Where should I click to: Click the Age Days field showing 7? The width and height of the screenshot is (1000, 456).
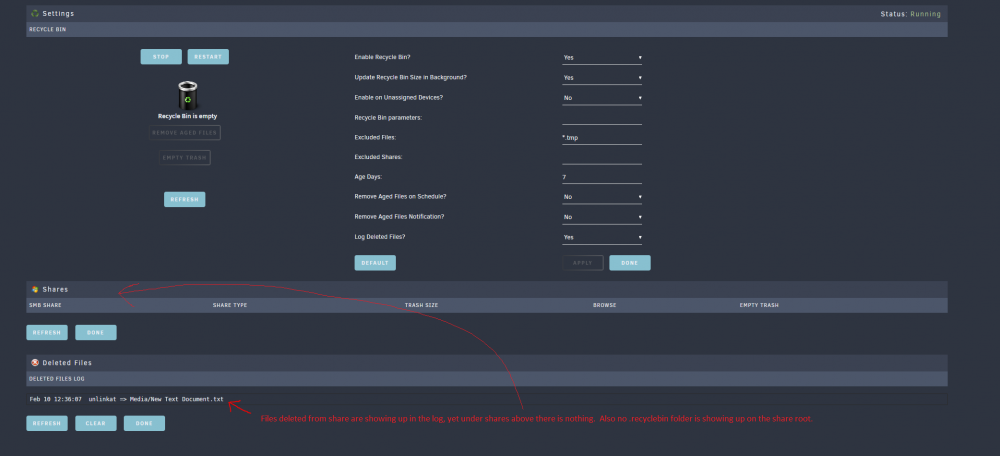pos(602,177)
